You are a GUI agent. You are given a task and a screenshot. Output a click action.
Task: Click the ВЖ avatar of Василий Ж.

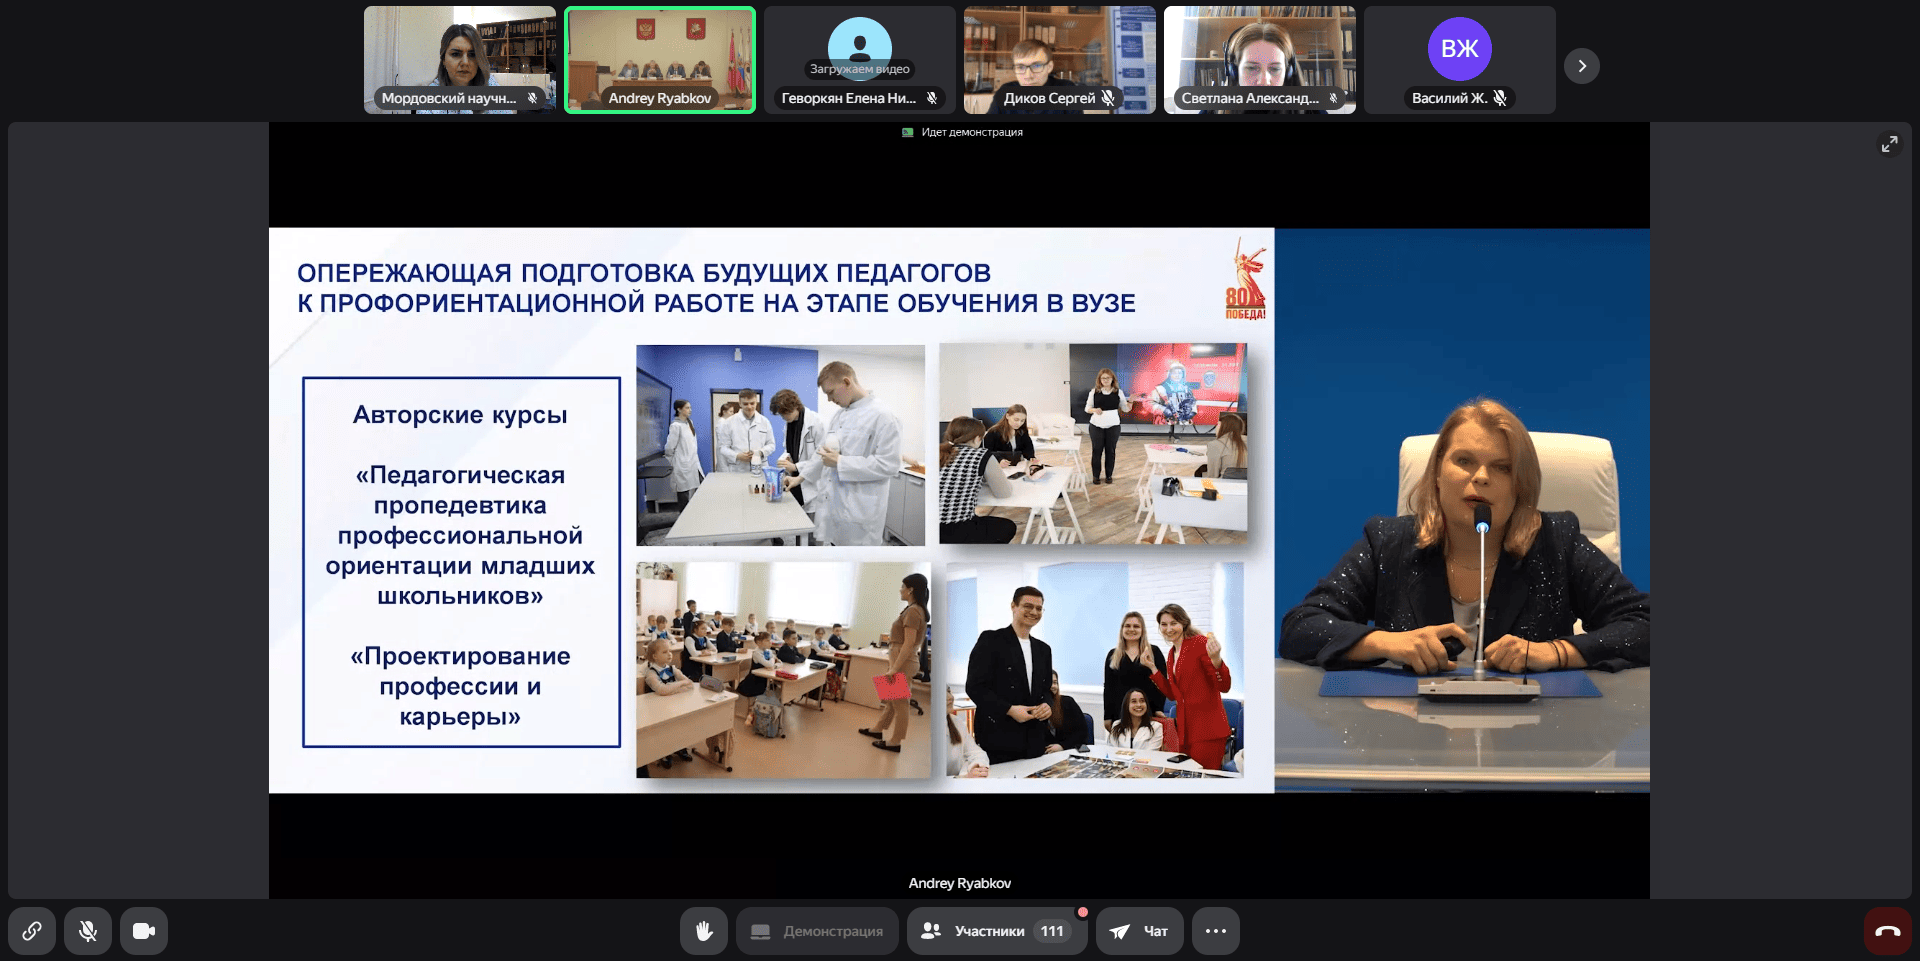(1459, 49)
